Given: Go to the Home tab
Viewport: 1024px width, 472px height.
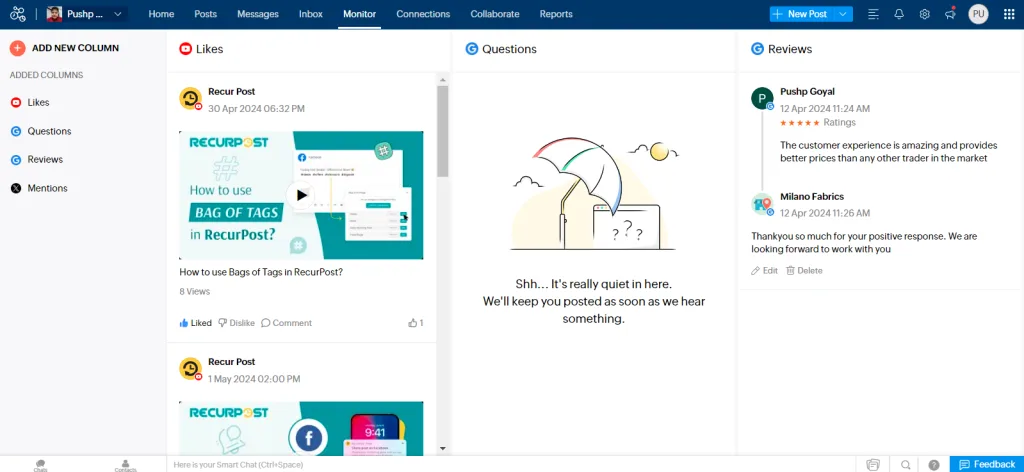Looking at the screenshot, I should point(161,14).
